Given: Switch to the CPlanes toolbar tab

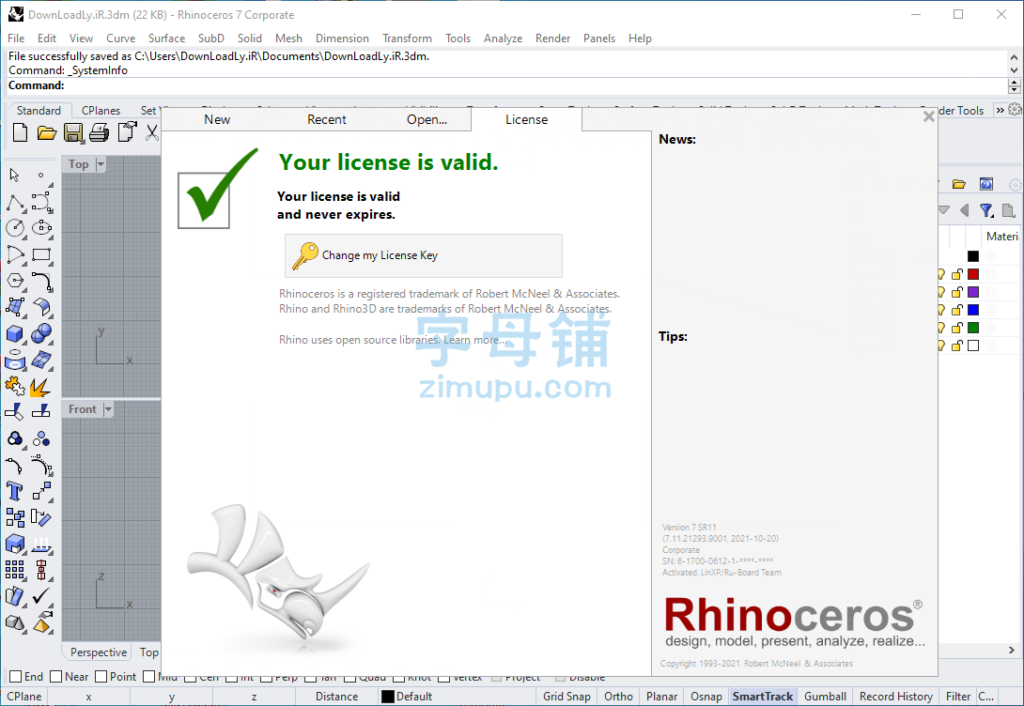Looking at the screenshot, I should tap(101, 110).
